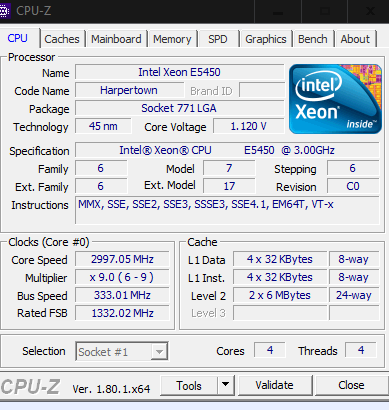Open the Memory tab

click(172, 39)
